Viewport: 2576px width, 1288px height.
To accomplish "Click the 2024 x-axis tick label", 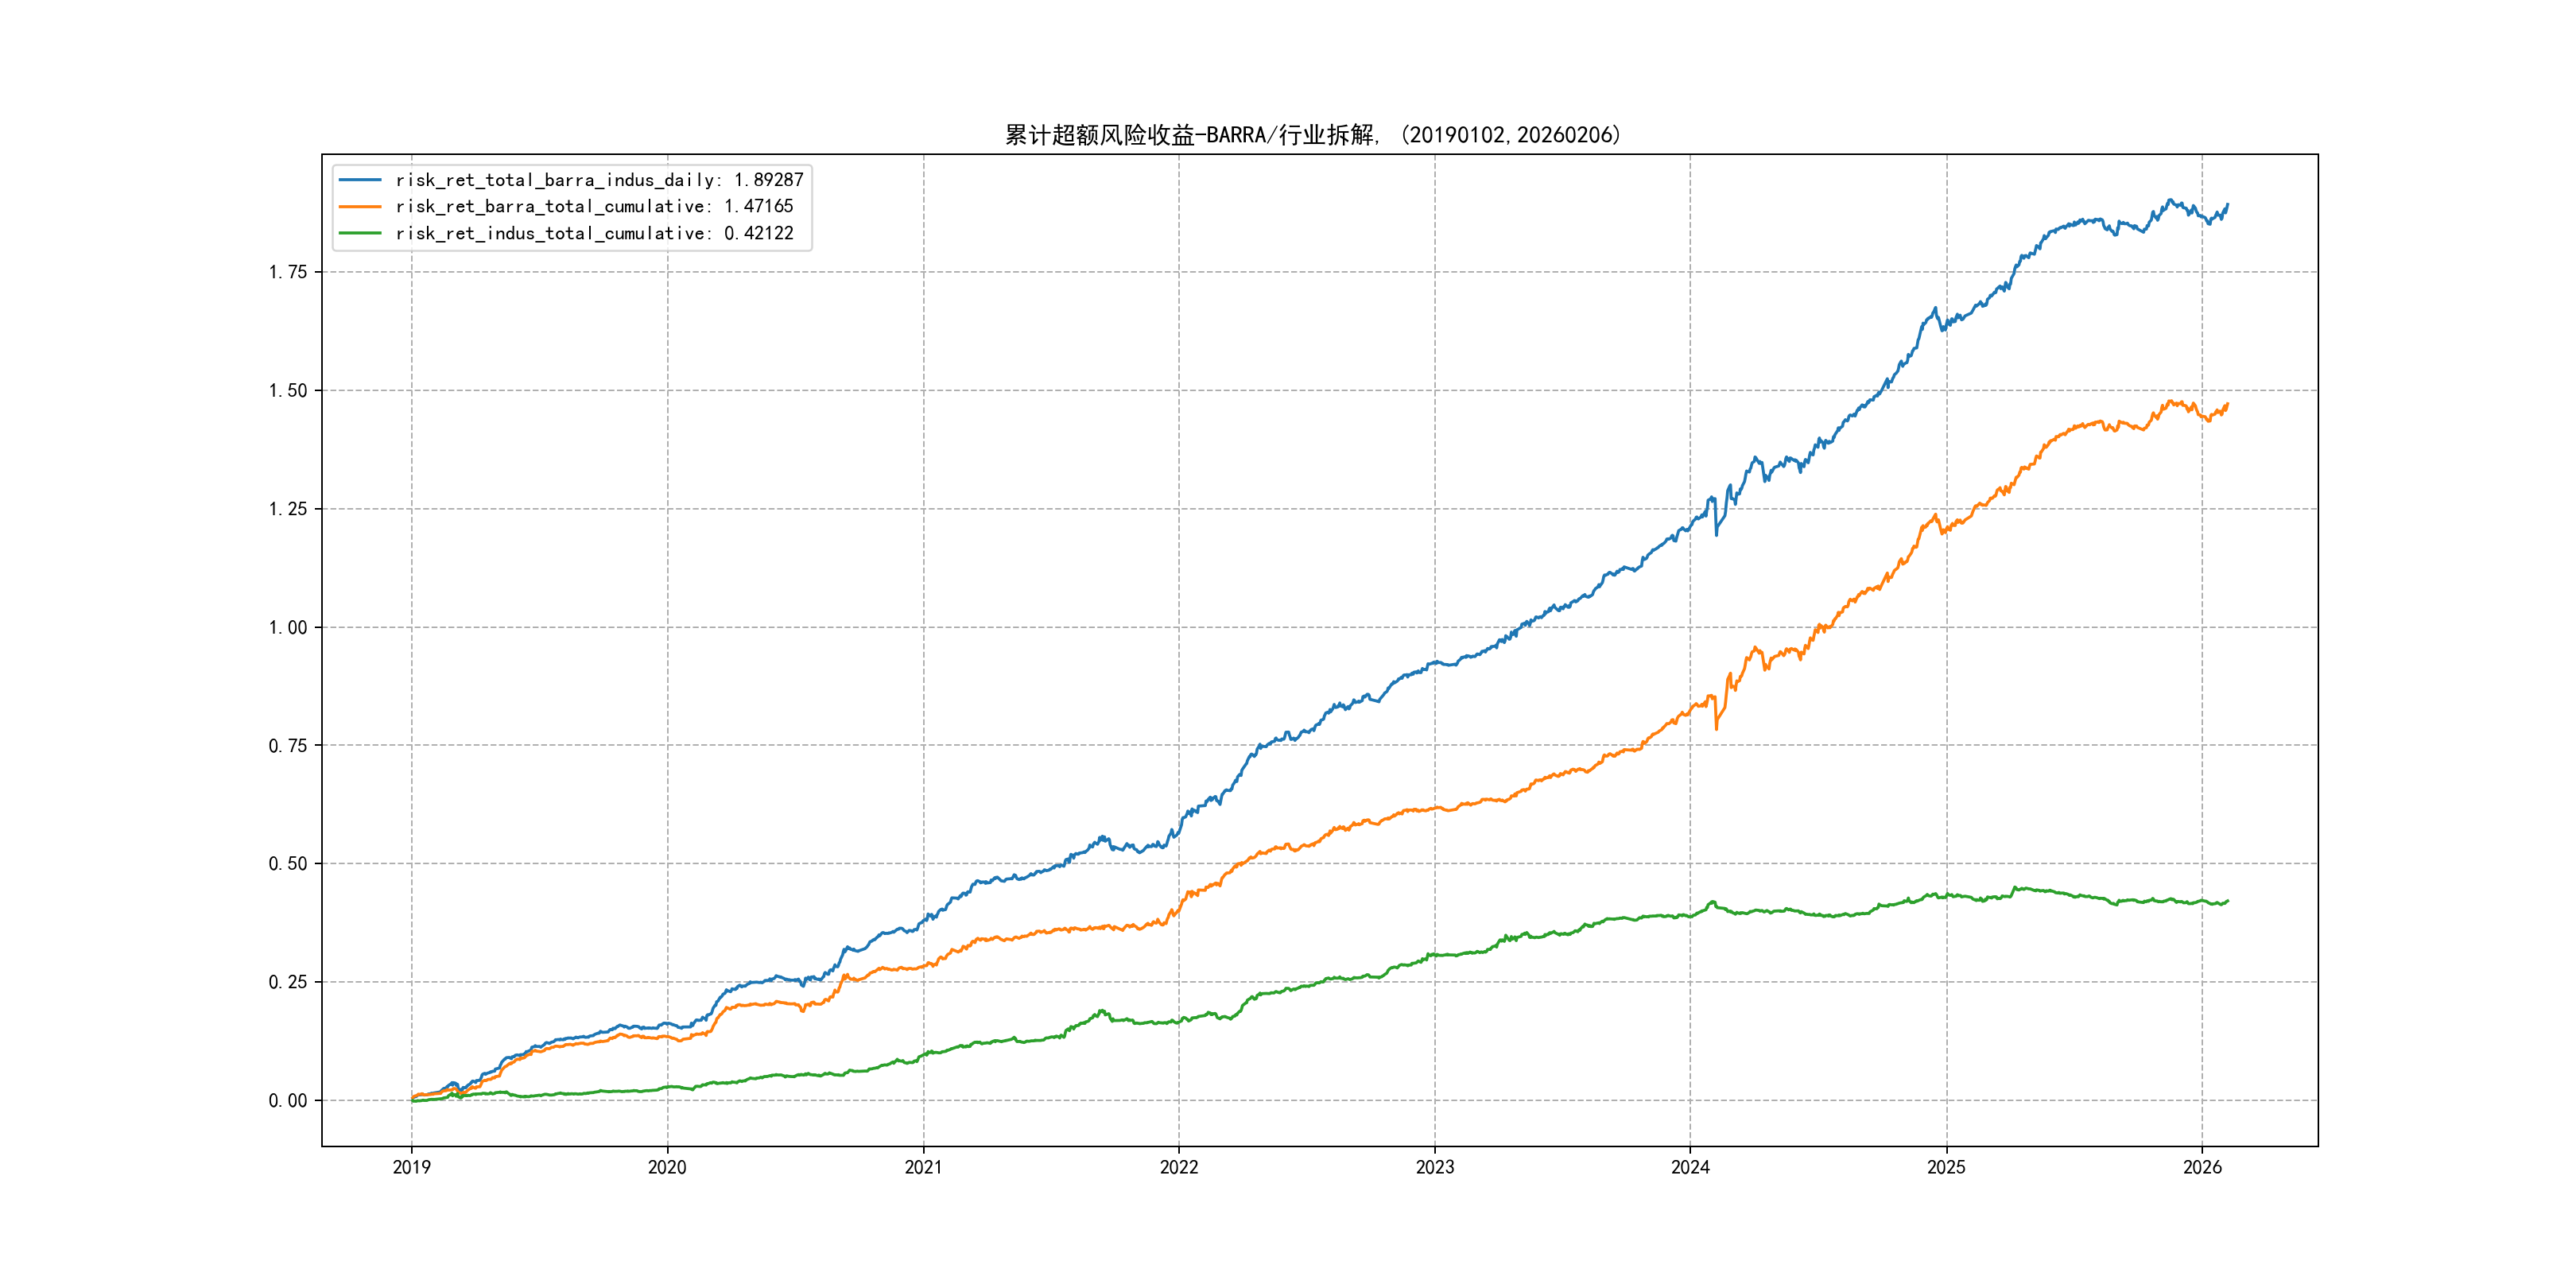I will pos(1690,1167).
